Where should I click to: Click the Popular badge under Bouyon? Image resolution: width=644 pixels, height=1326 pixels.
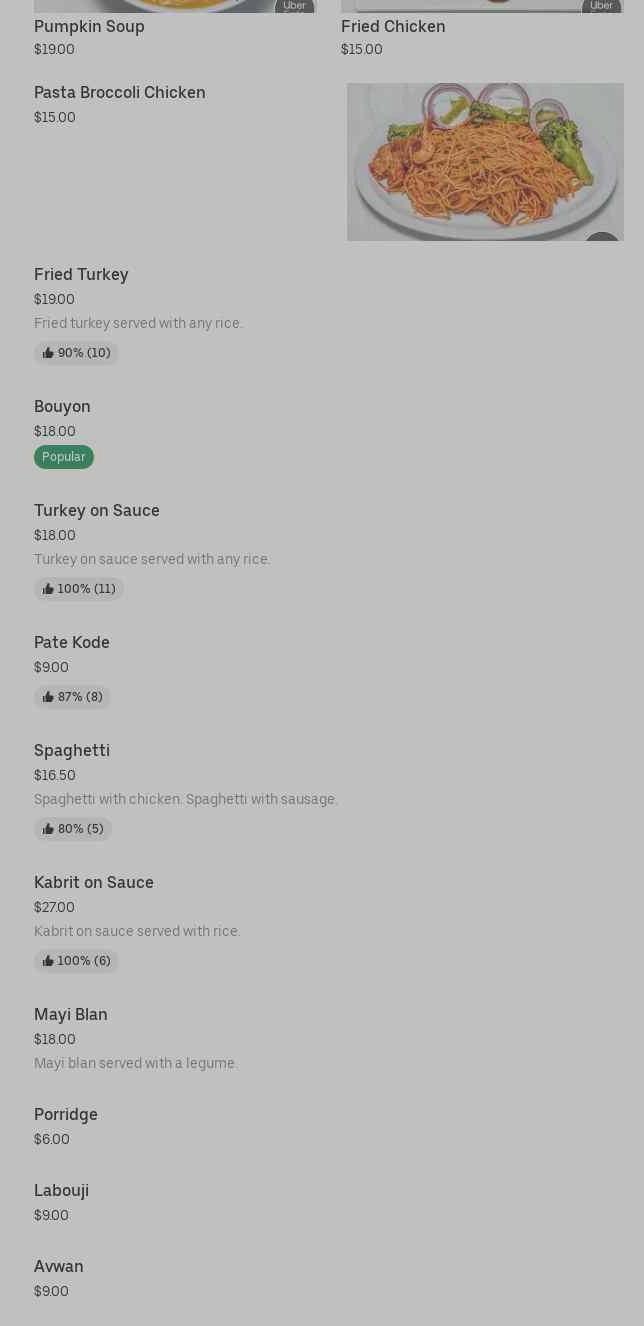(63, 457)
